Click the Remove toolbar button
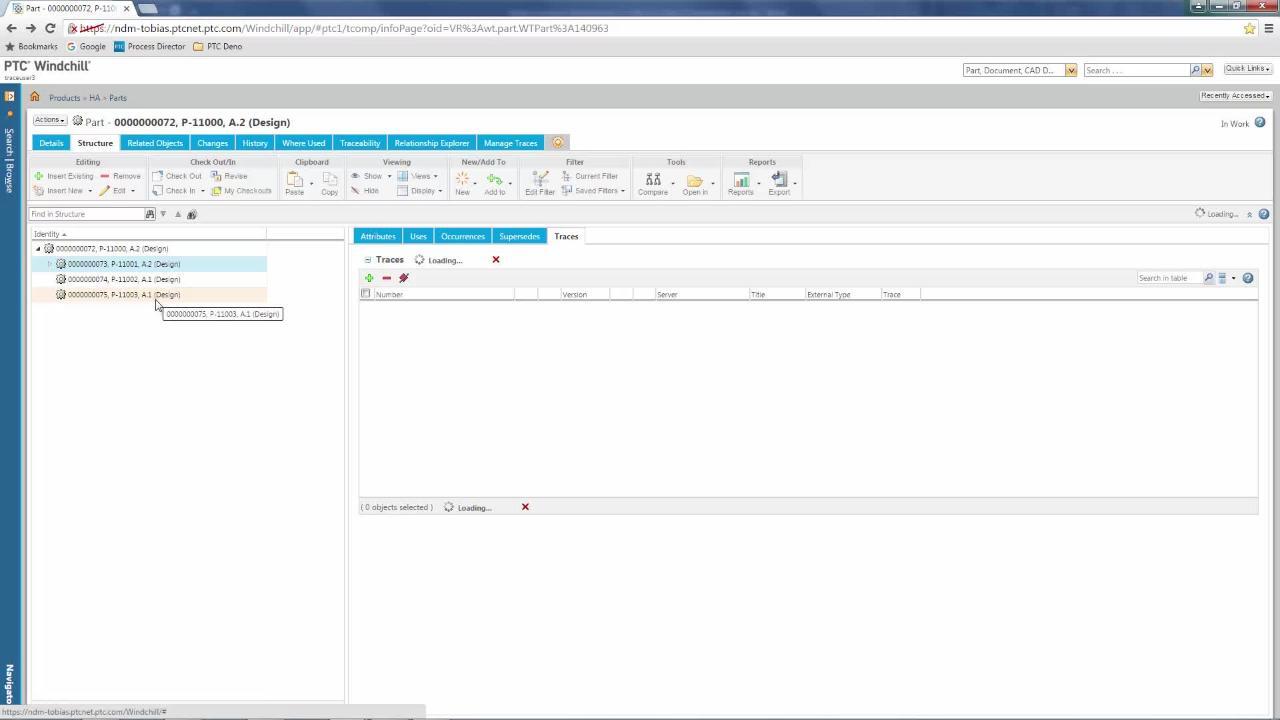 click(120, 176)
